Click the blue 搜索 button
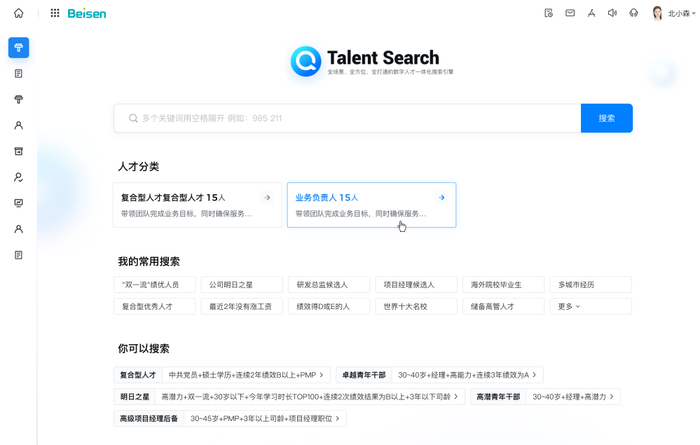 tap(607, 118)
